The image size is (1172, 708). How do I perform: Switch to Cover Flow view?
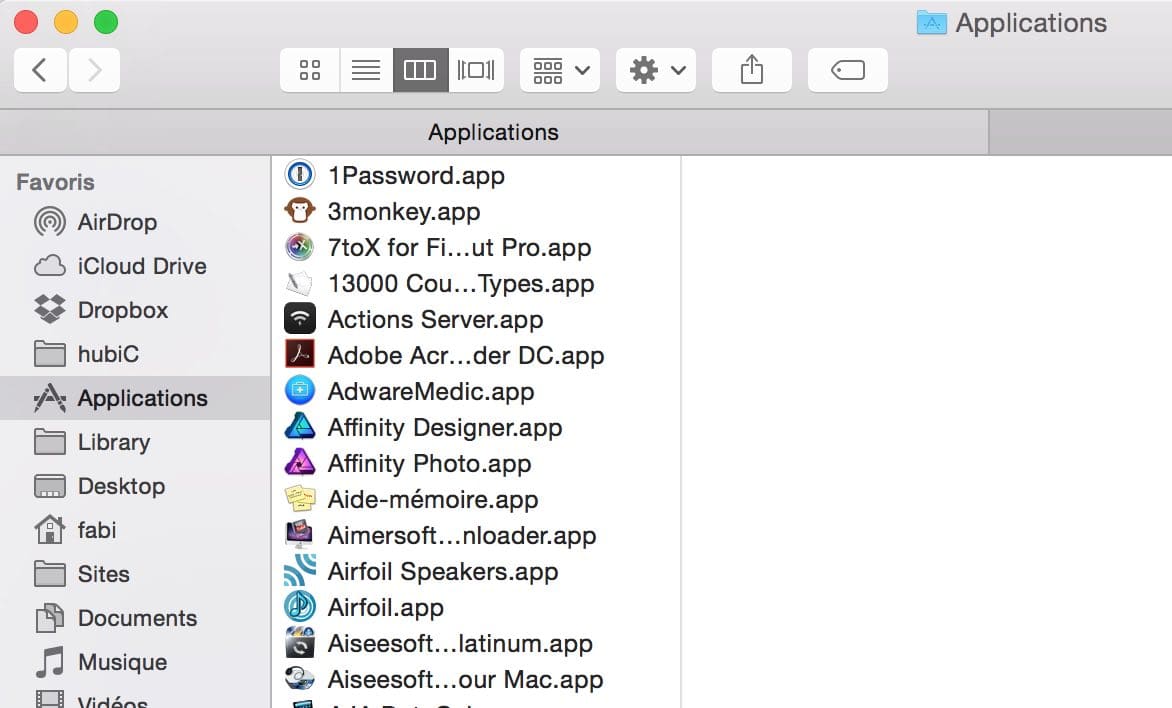click(476, 70)
